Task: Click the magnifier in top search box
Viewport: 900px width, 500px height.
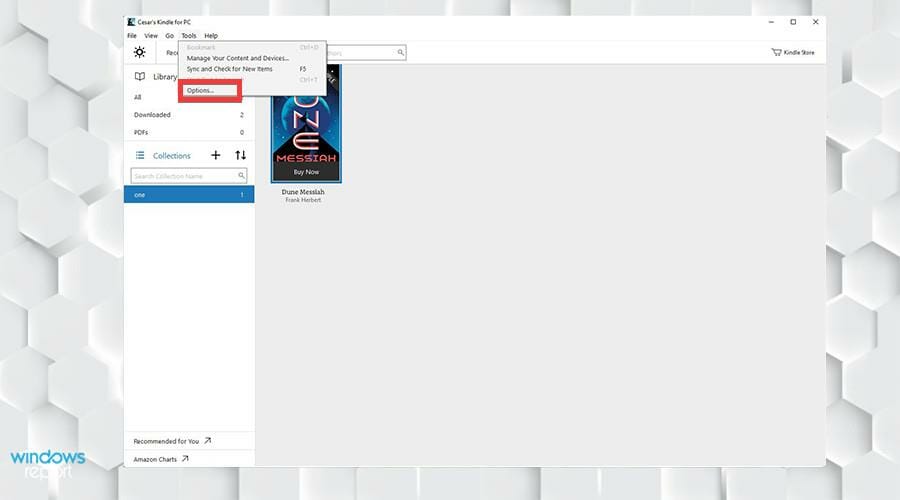Action: (x=401, y=53)
